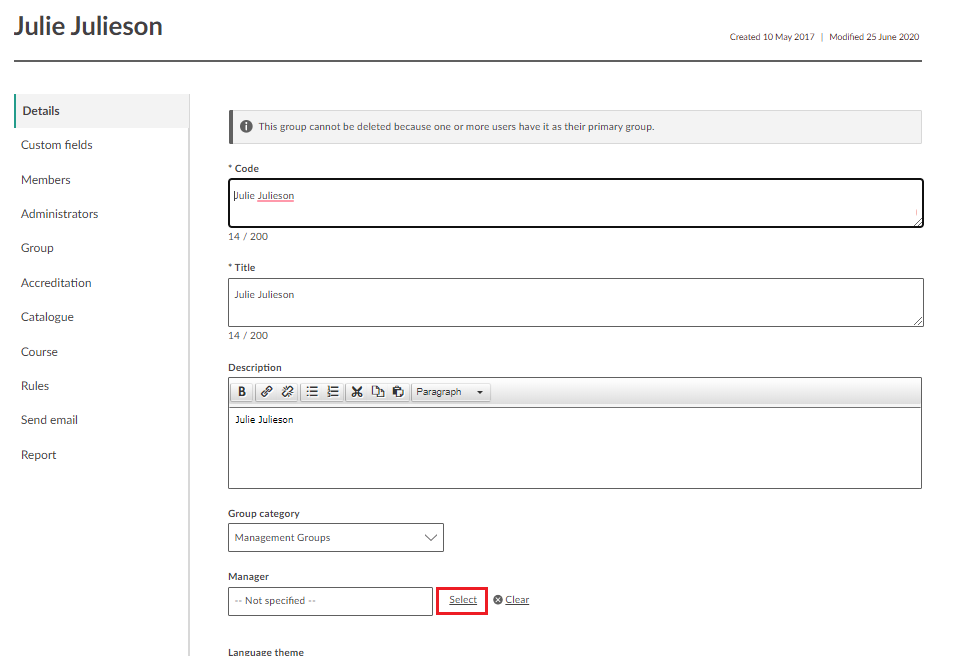Open the Paragraph format dropdown
This screenshot has height=668, width=958.
pos(450,392)
